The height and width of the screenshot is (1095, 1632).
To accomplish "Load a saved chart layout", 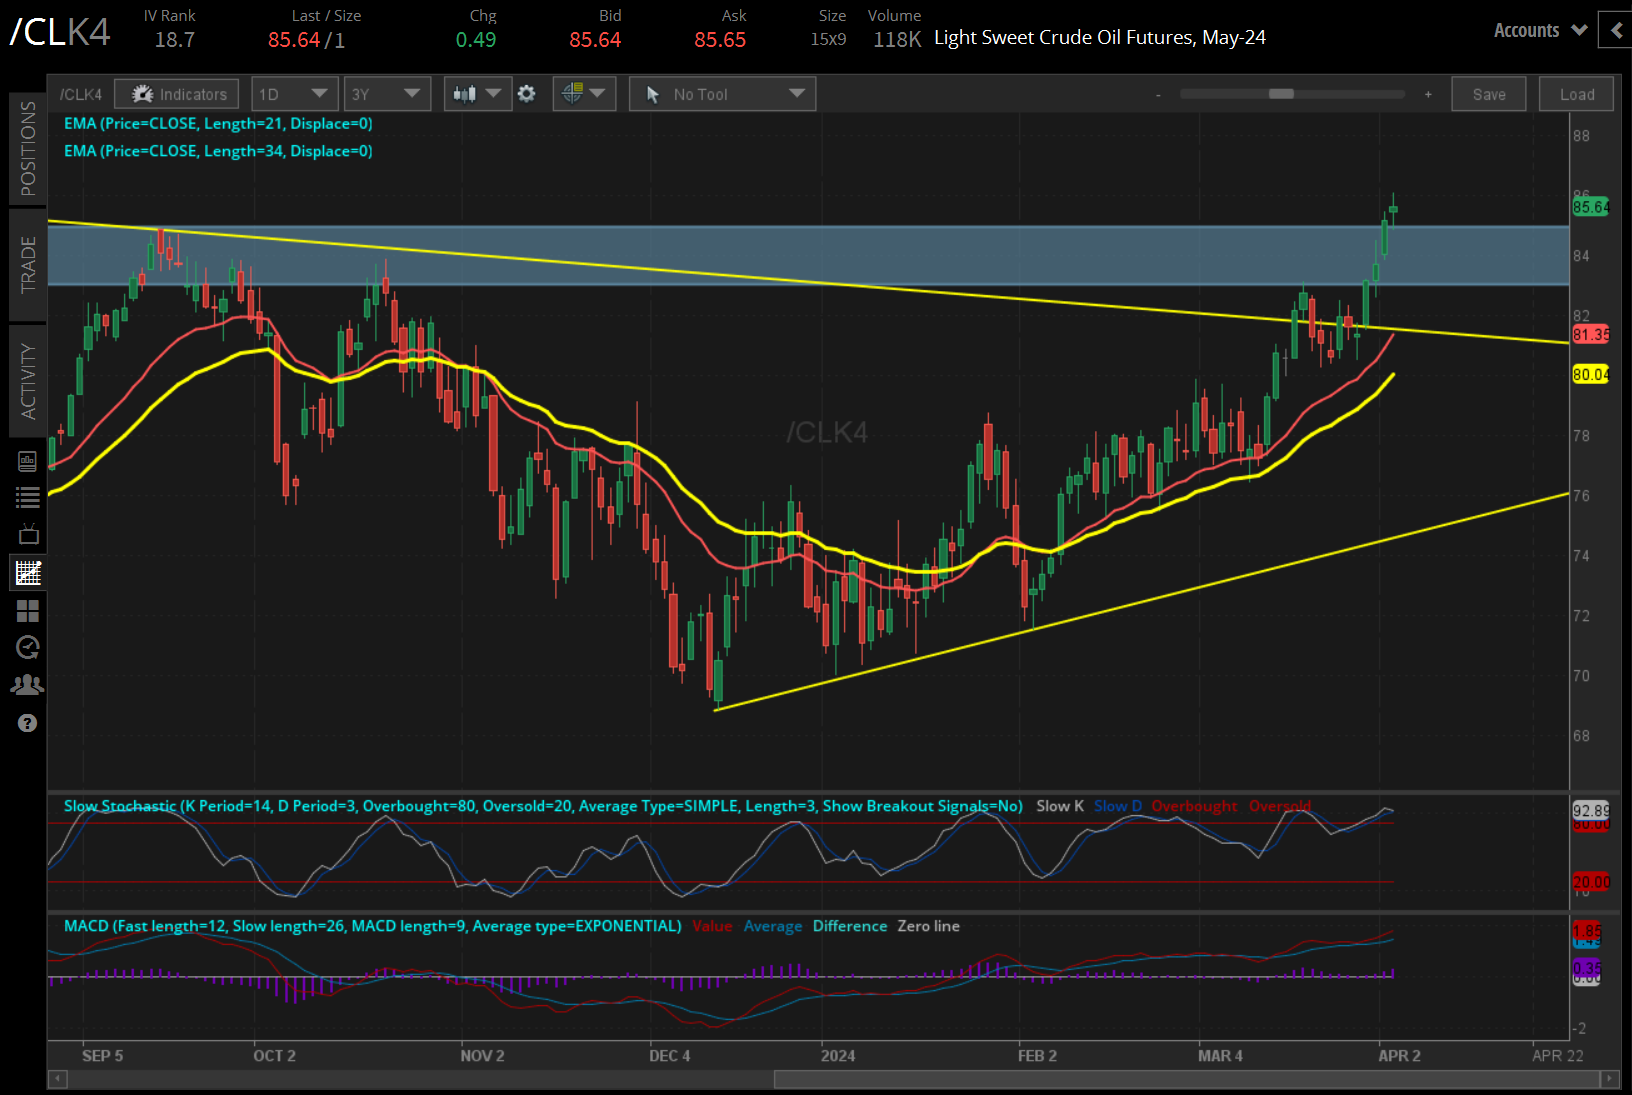I will pos(1577,94).
